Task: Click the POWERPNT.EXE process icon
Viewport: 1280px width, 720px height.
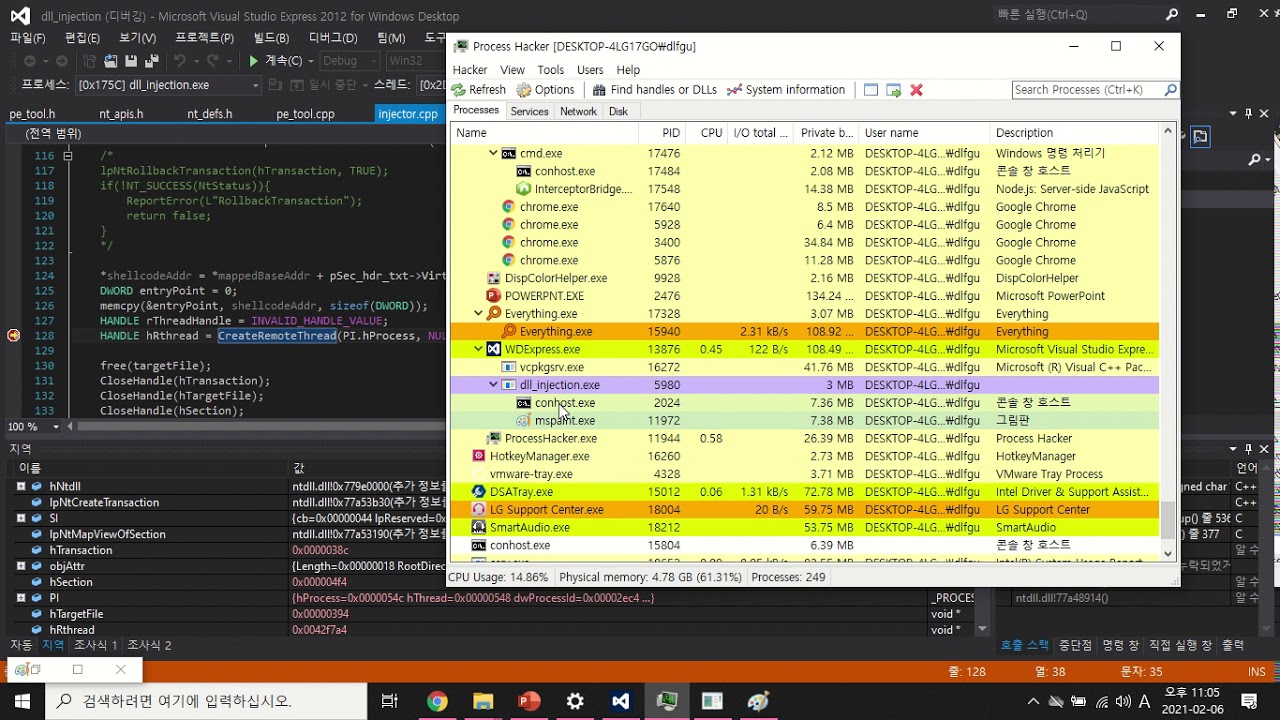Action: pos(493,296)
